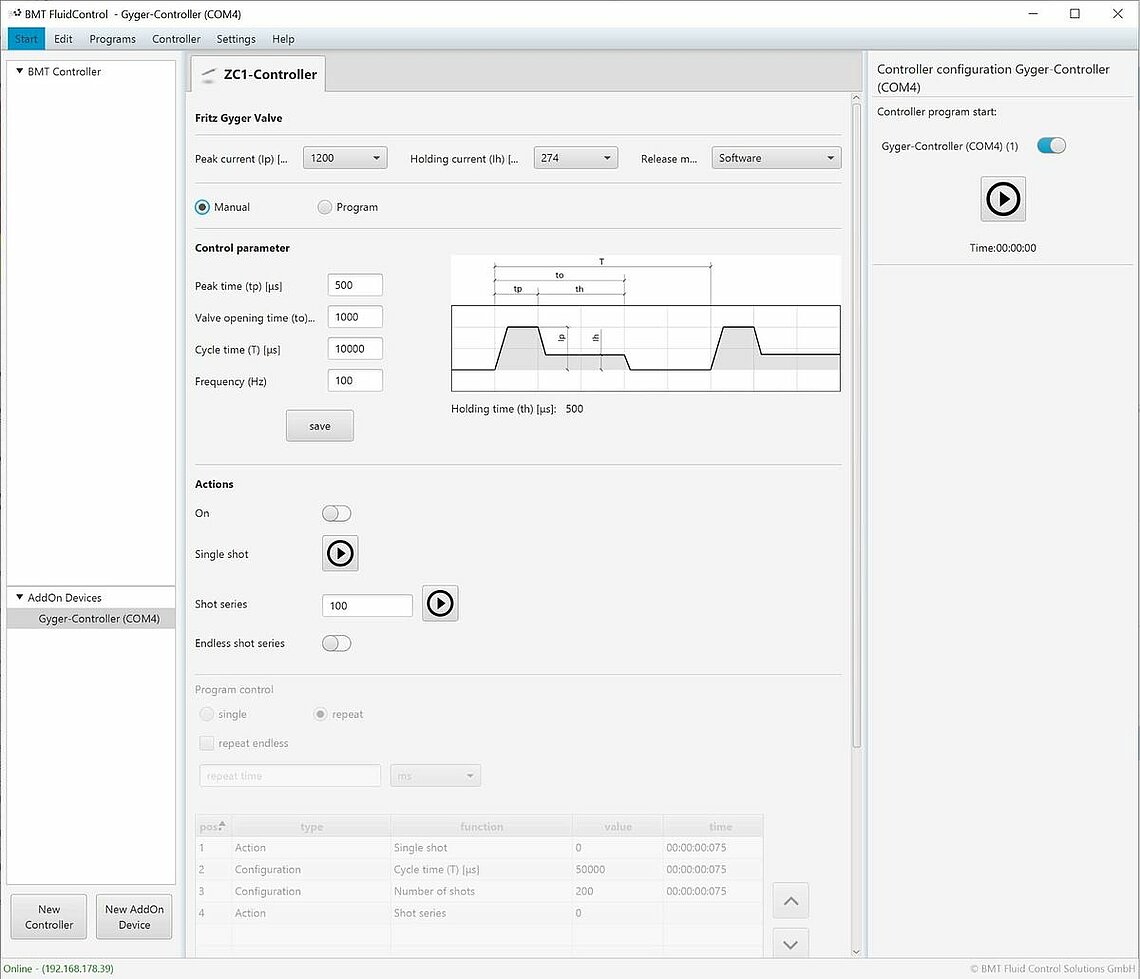This screenshot has width=1140, height=979.
Task: Disable the Gyger-Controller (COM4) (1) toggle
Action: [1051, 146]
